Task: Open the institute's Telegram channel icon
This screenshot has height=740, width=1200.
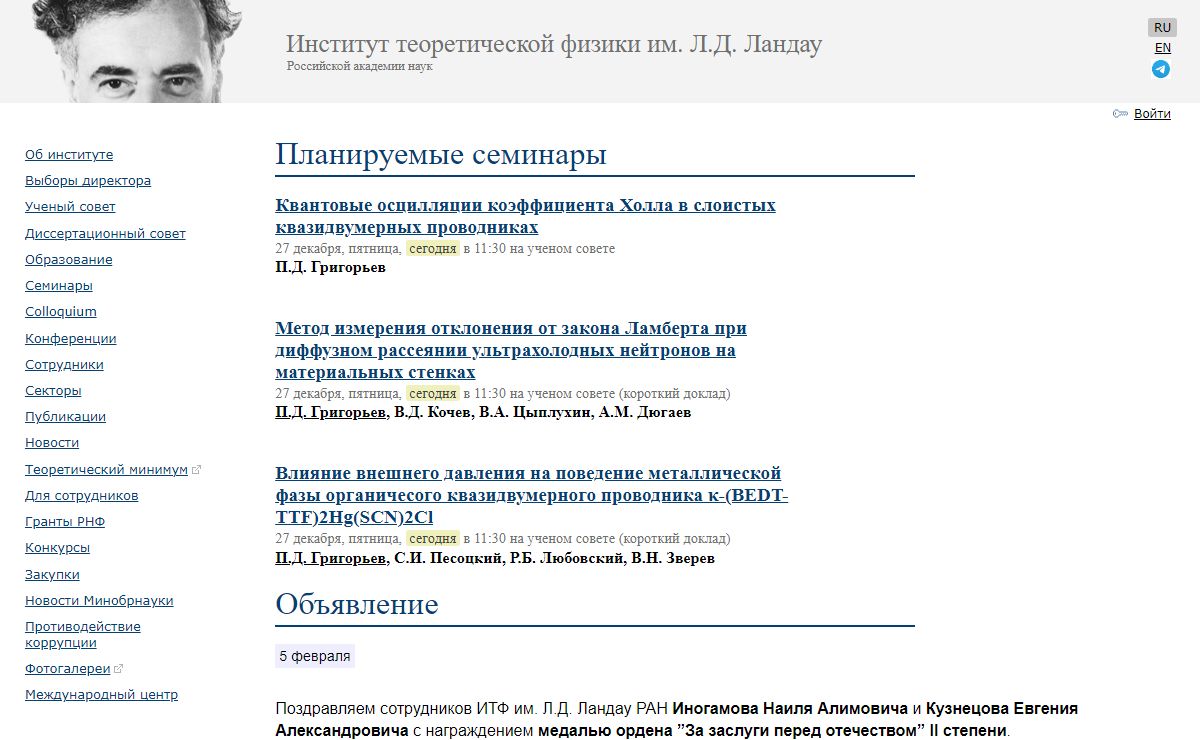Action: [1161, 69]
